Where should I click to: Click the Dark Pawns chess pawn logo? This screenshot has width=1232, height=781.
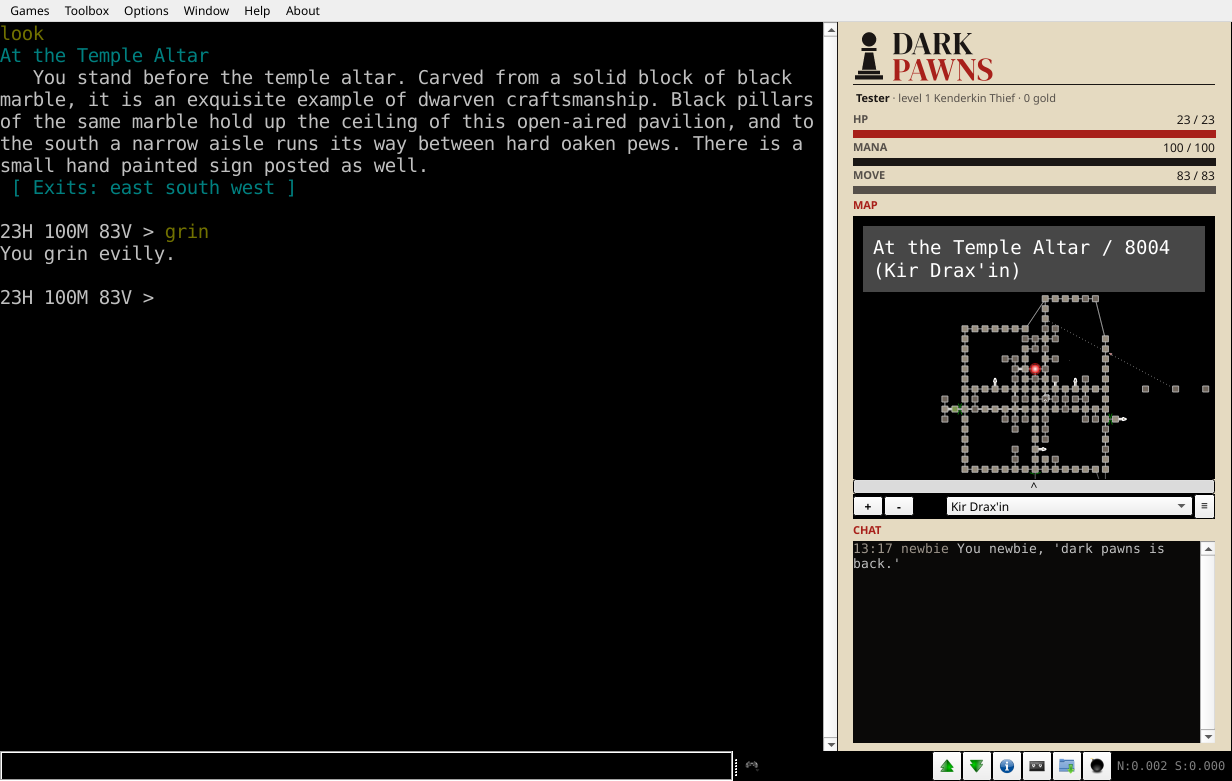pyautogui.click(x=869, y=56)
